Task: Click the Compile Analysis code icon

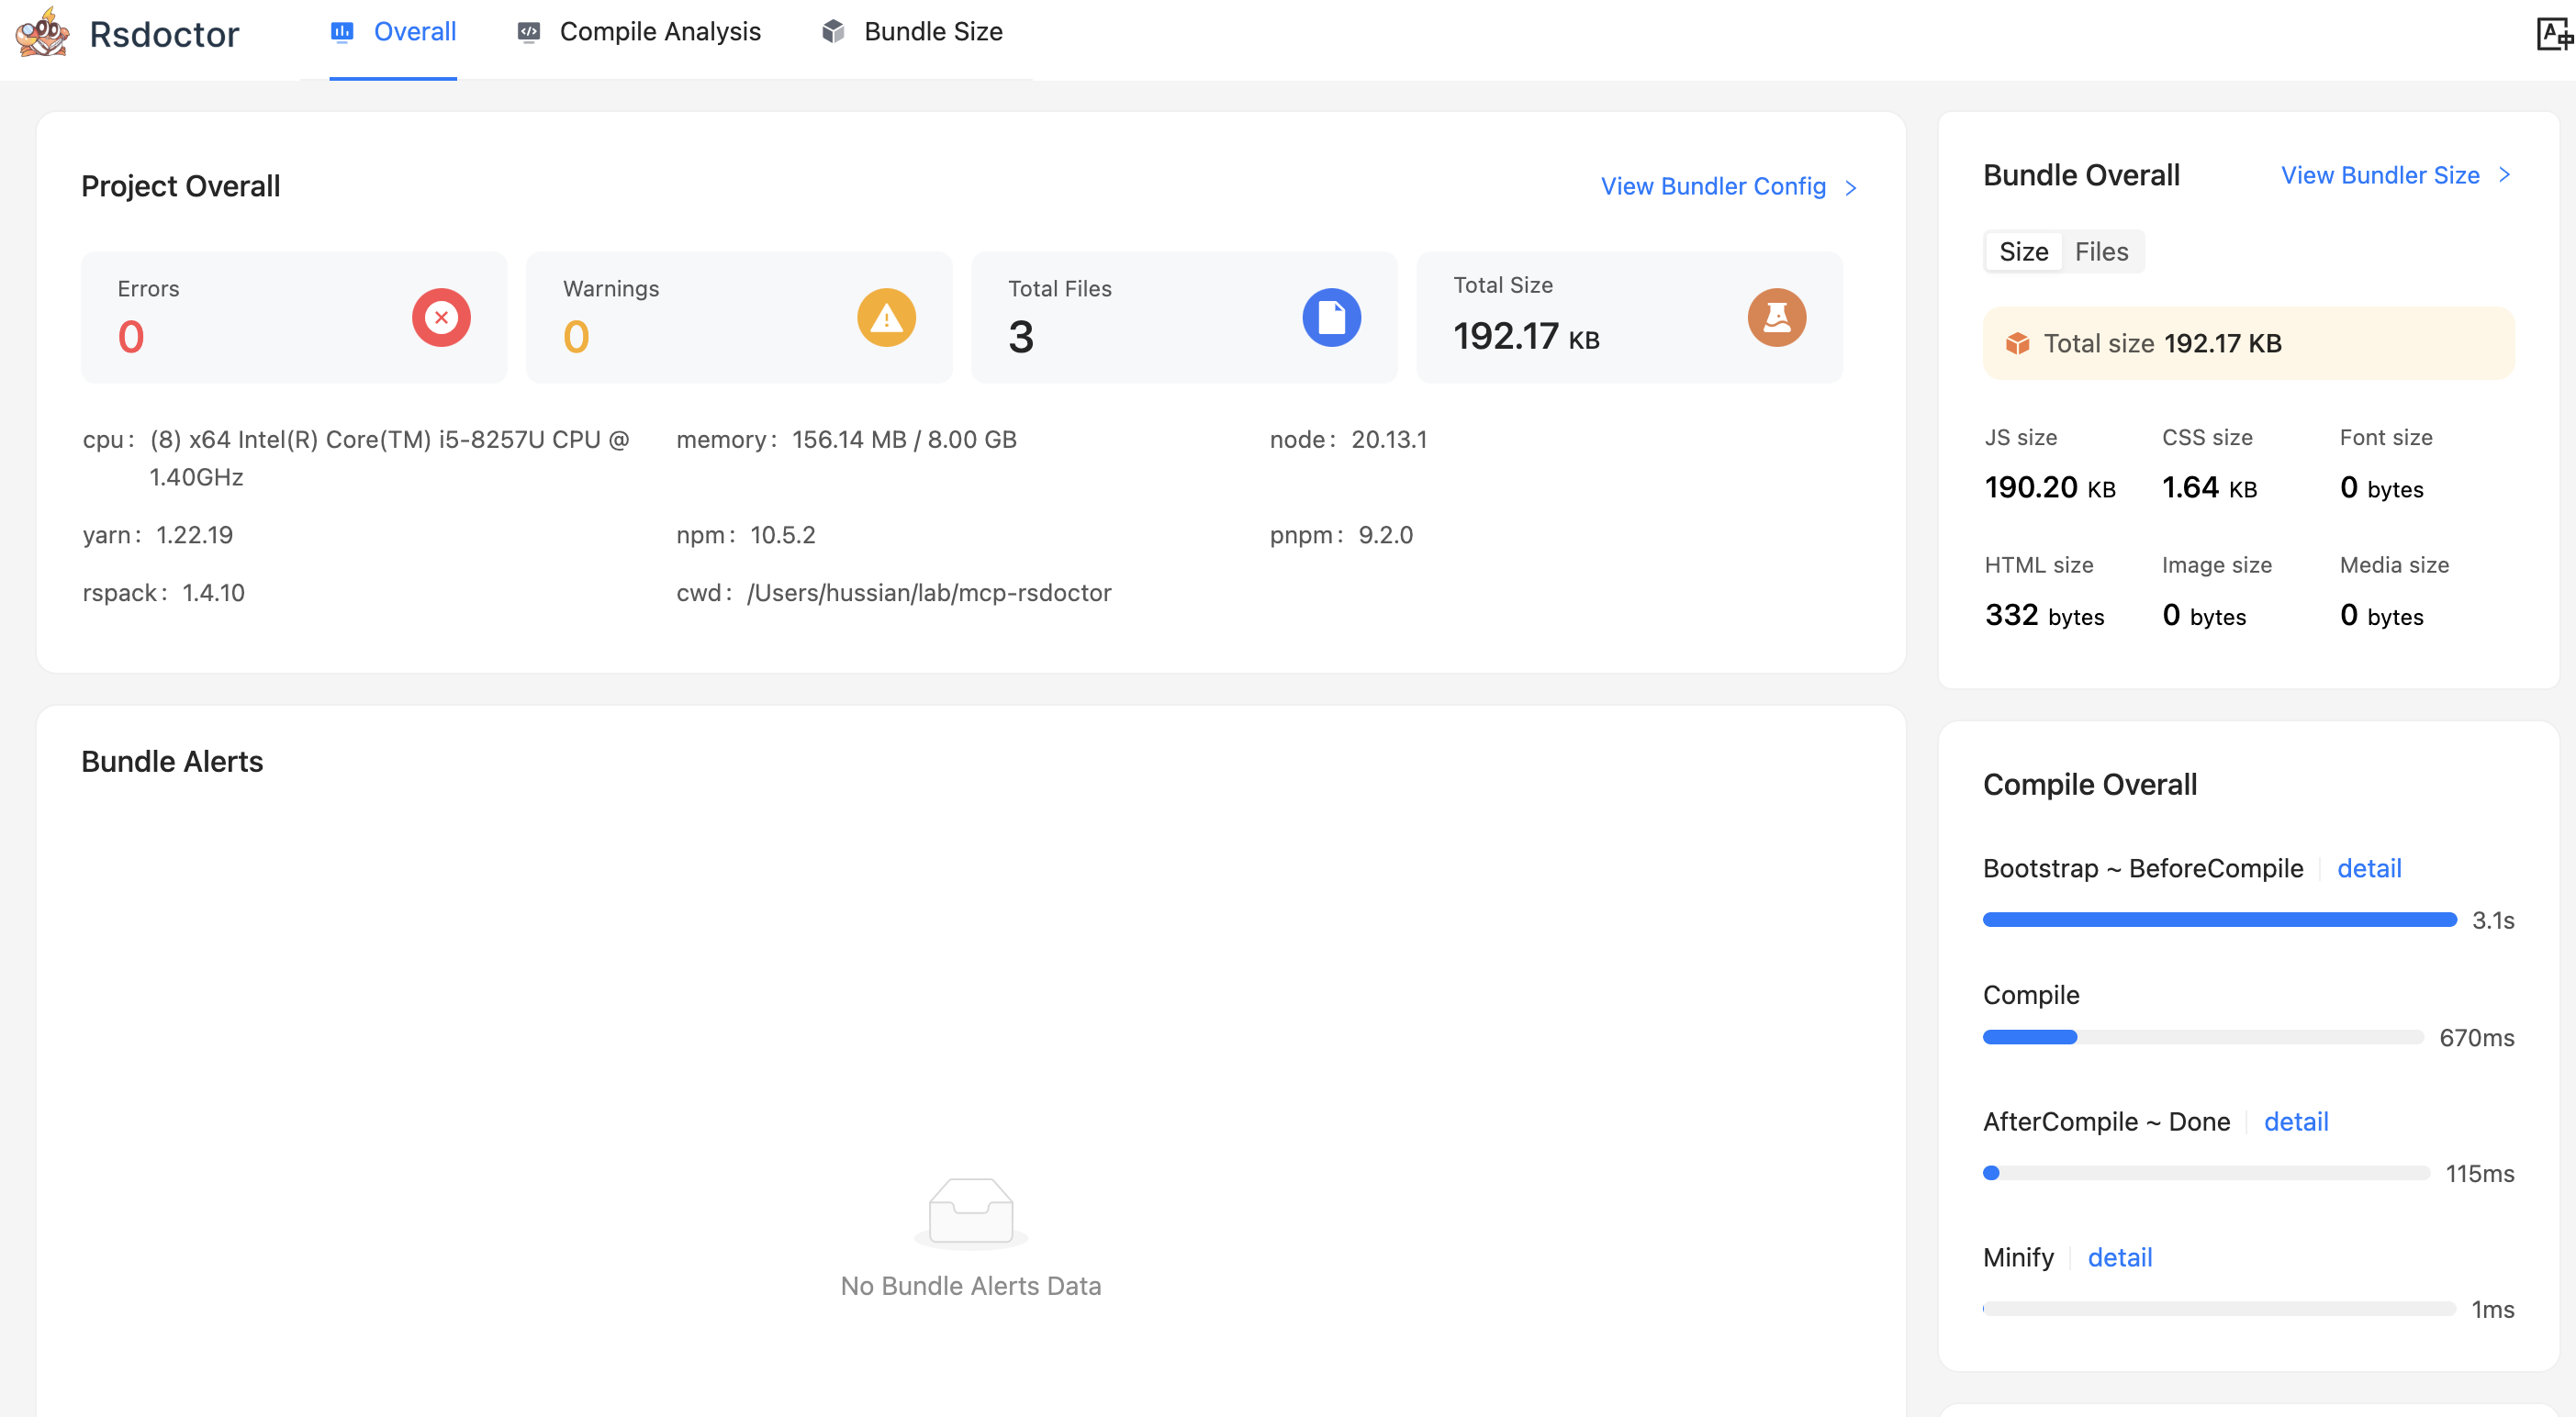Action: click(x=529, y=32)
